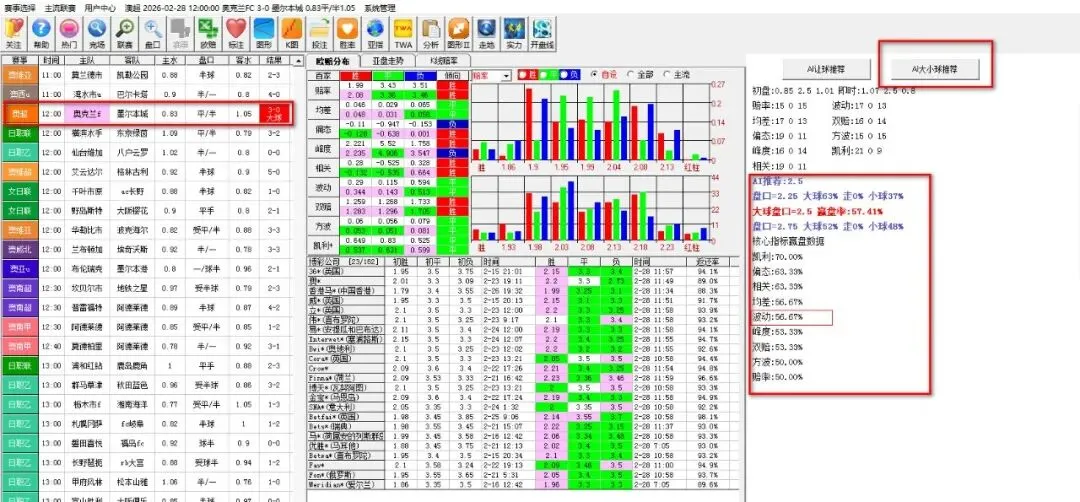The height and width of the screenshot is (502, 1080).
Task: Switch to the 欧赔分布 tab
Action: pyautogui.click(x=333, y=61)
